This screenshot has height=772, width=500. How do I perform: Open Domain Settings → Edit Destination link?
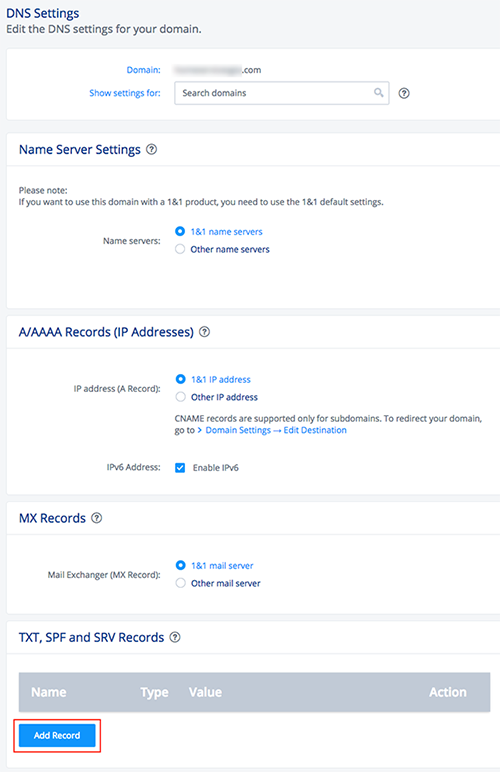(x=276, y=430)
